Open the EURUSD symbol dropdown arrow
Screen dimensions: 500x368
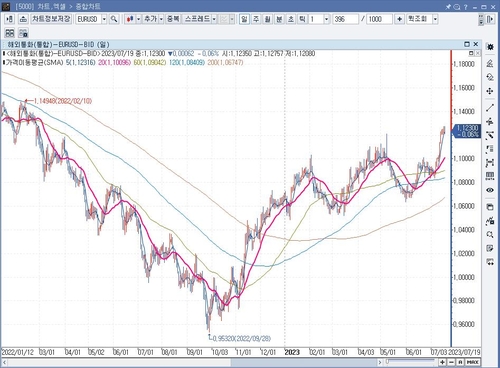pos(104,19)
